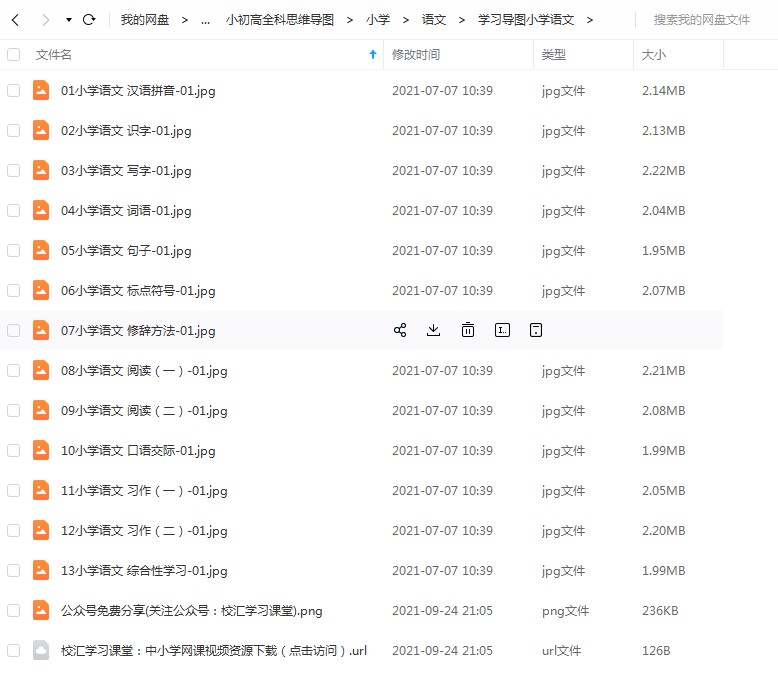Check box for 02小学语文 识字-01.jpg
Screen dimensions: 778x676
click(x=14, y=131)
